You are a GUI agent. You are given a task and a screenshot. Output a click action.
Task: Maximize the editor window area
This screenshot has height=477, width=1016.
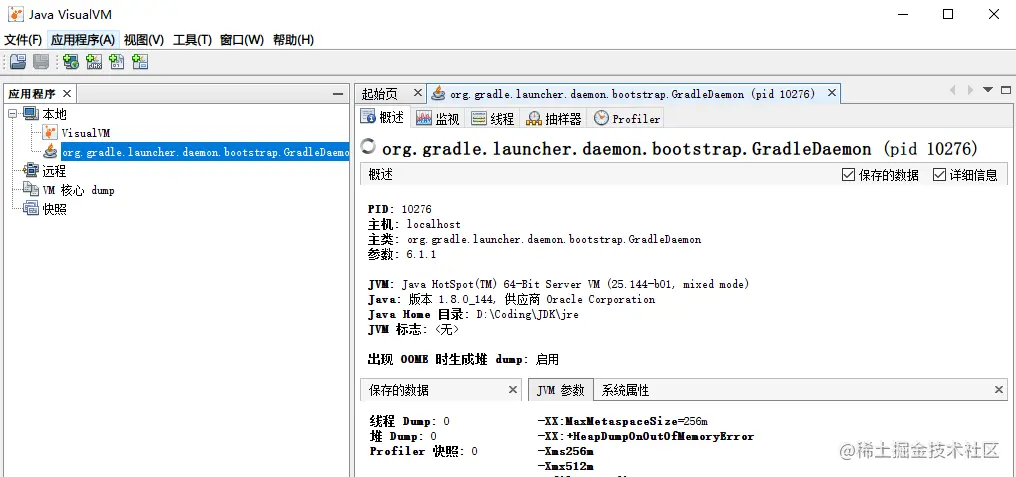[1006, 90]
